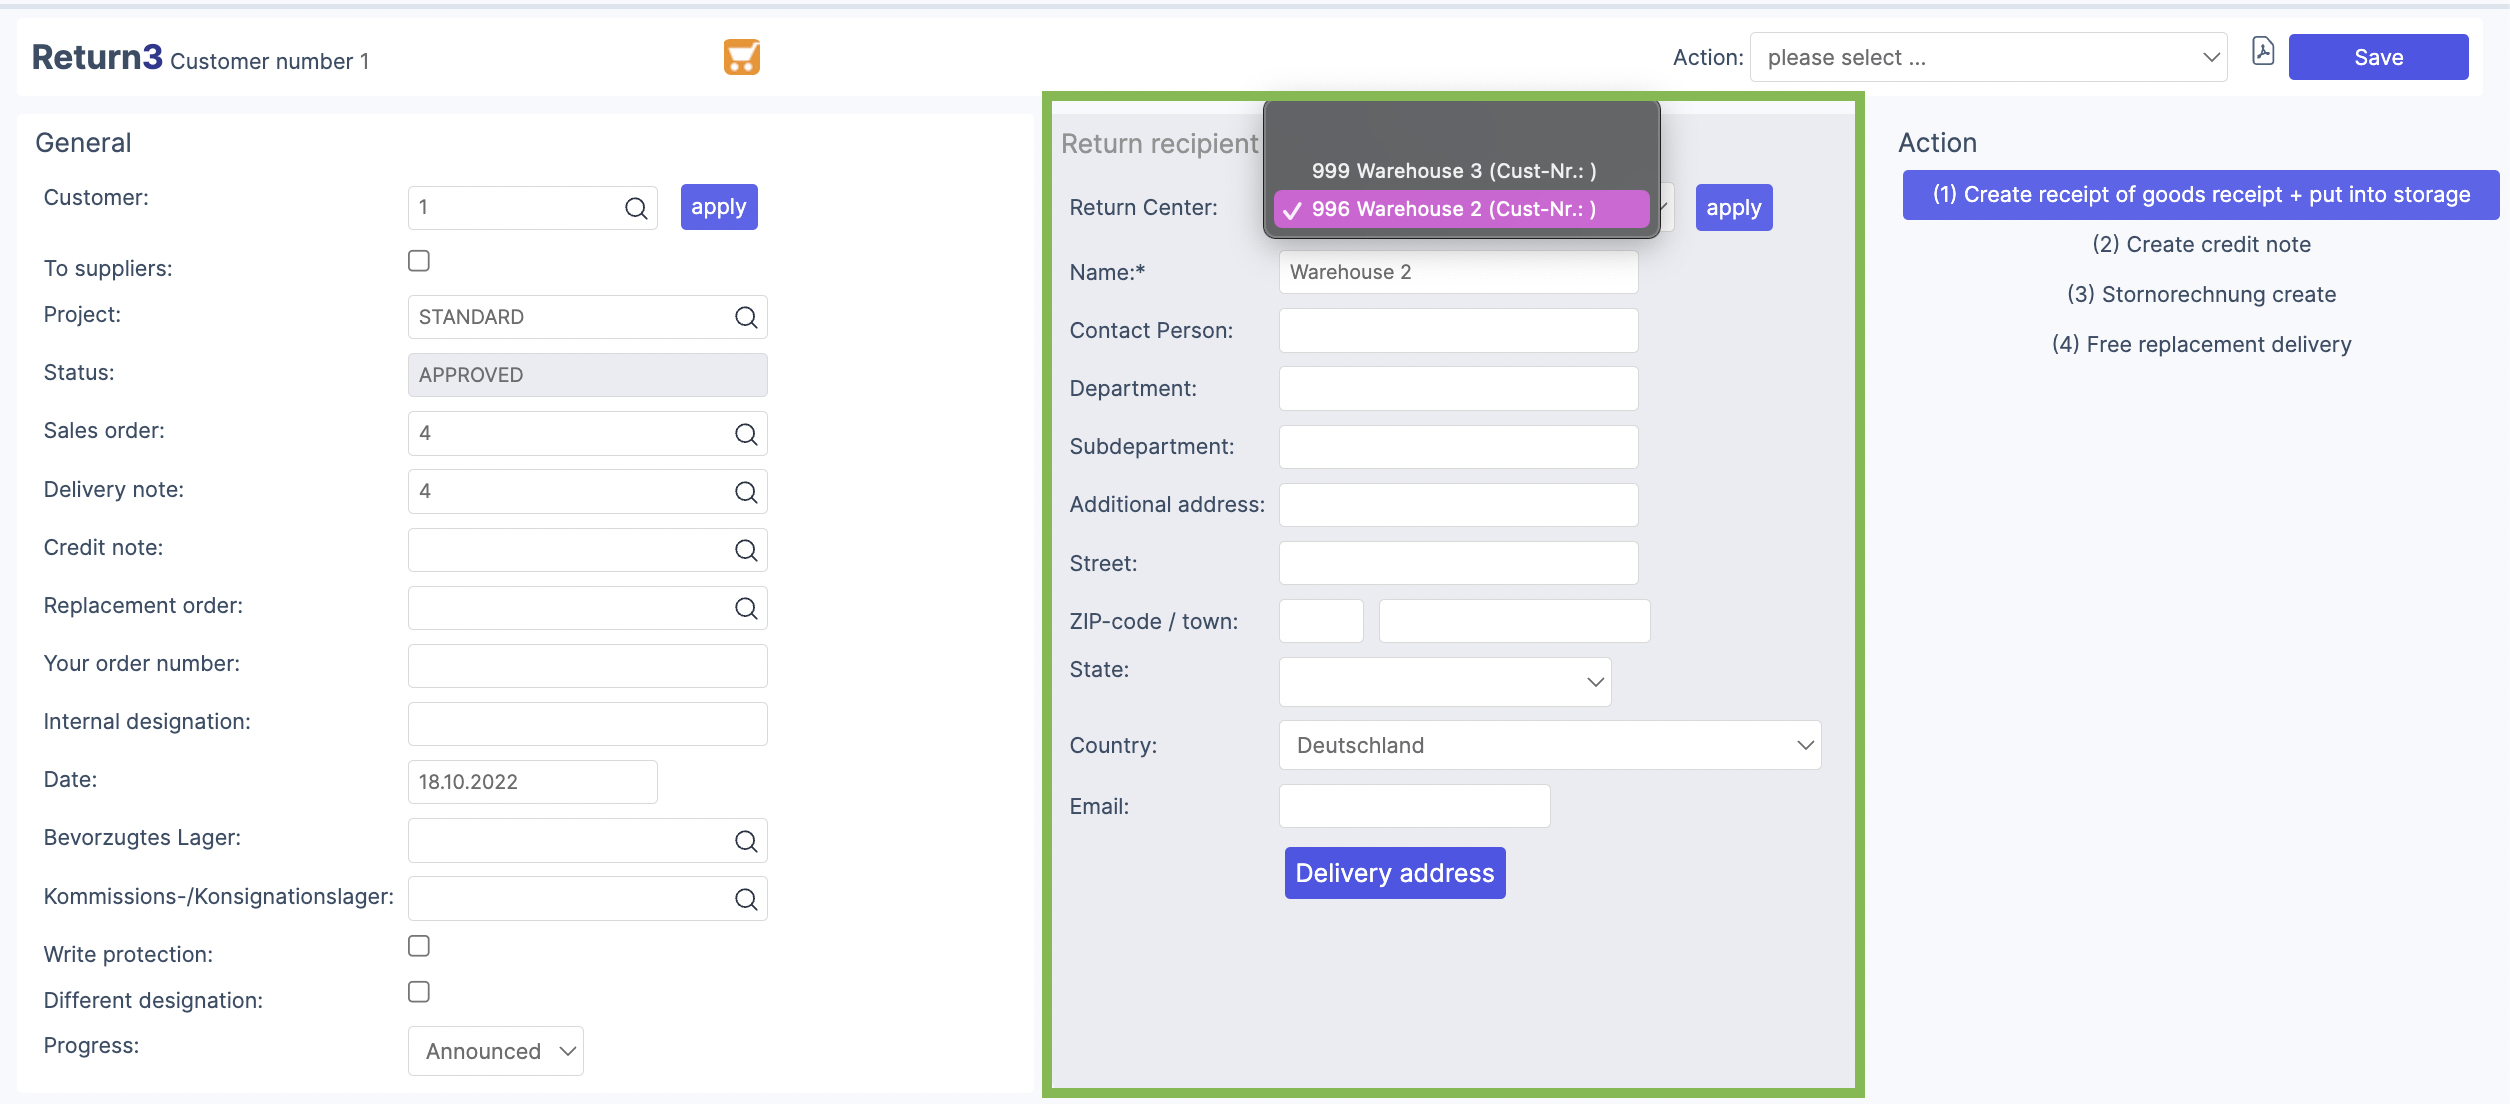Open Project lookup magnifier icon
Viewport: 2510px width, 1104px height.
pos(746,317)
